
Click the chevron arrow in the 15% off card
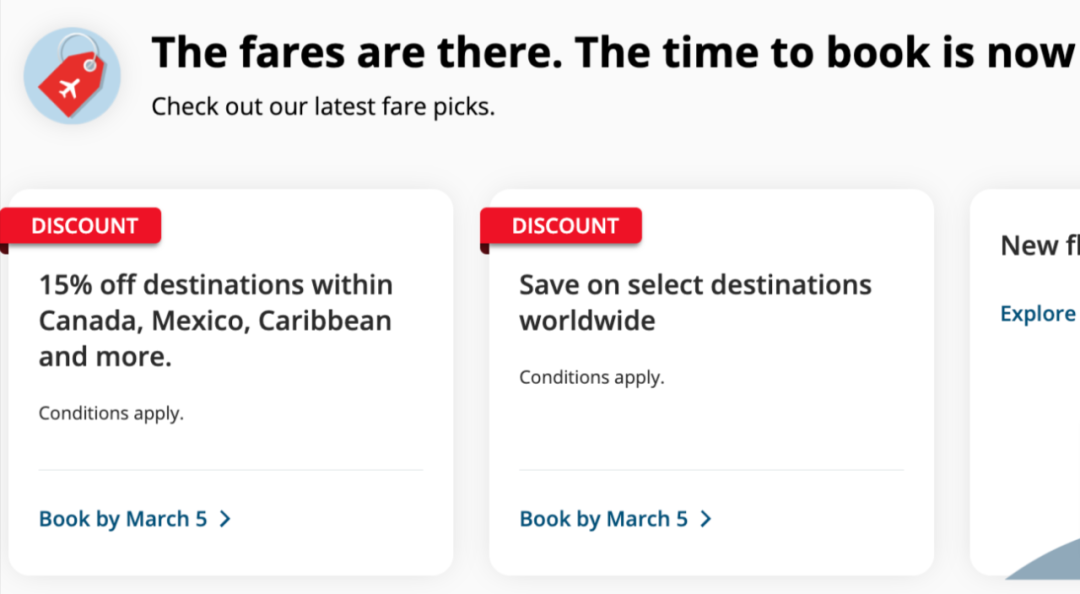(225, 519)
